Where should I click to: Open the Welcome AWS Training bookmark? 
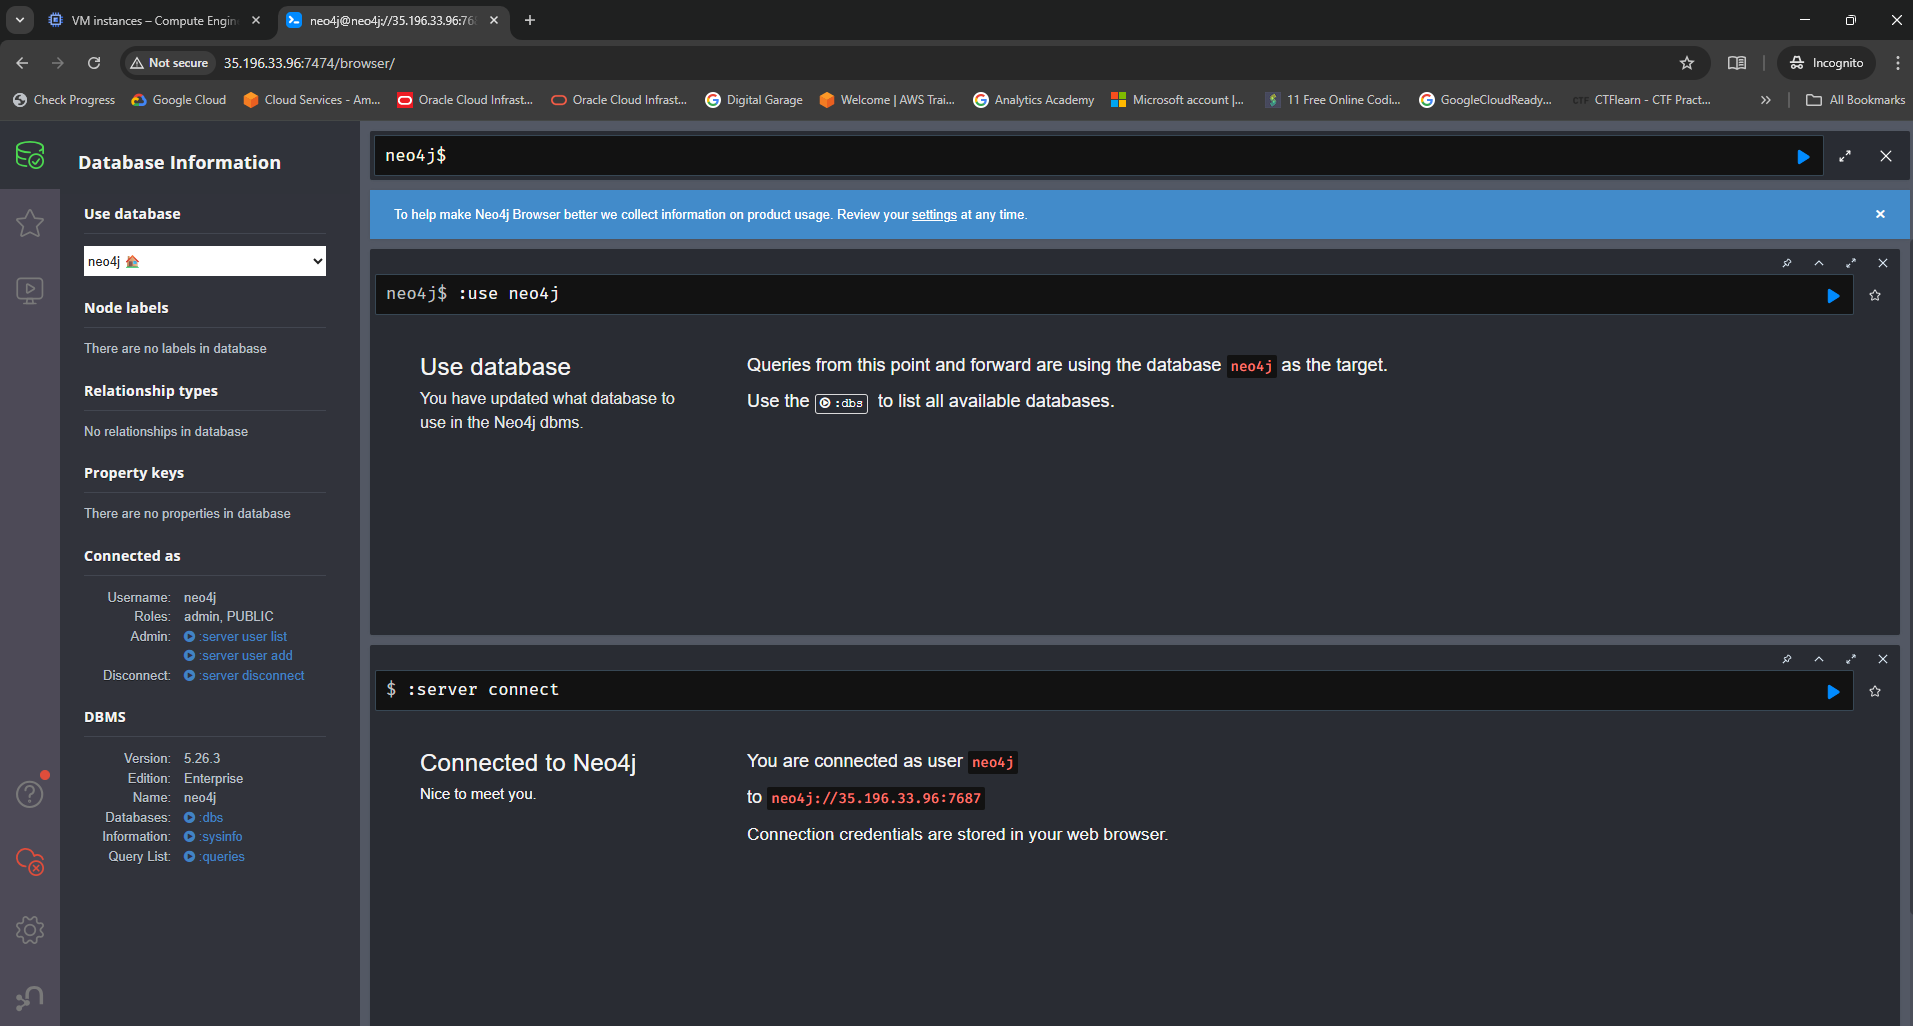887,100
